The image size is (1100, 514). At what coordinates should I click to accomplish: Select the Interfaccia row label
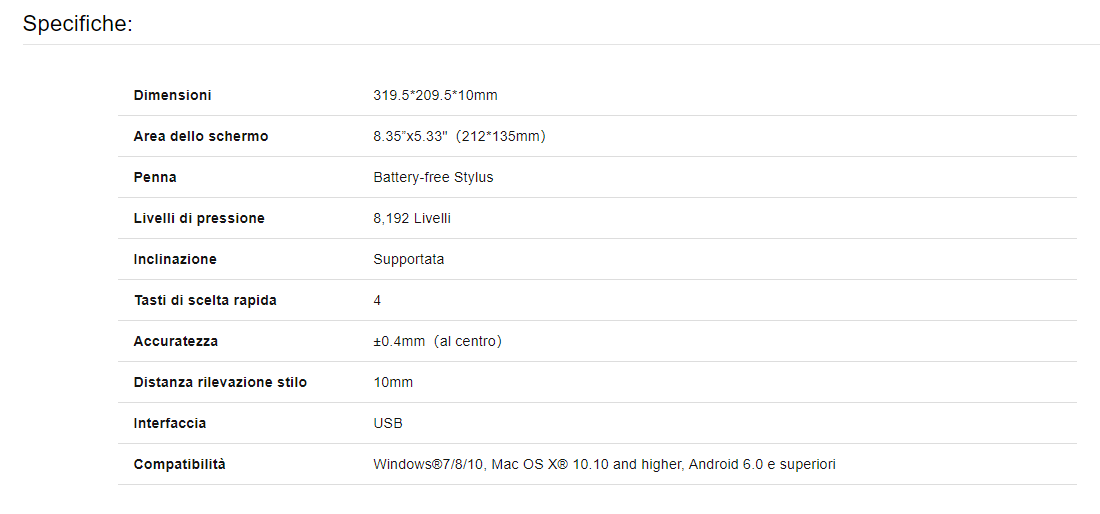coord(170,424)
